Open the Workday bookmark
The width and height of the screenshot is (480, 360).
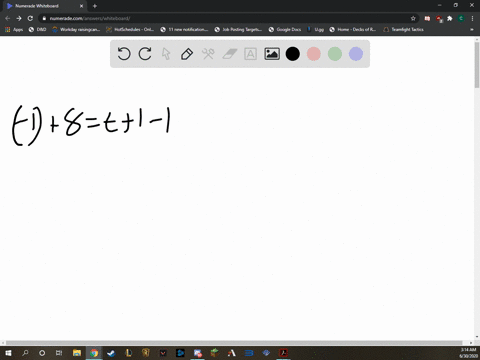click(x=76, y=29)
